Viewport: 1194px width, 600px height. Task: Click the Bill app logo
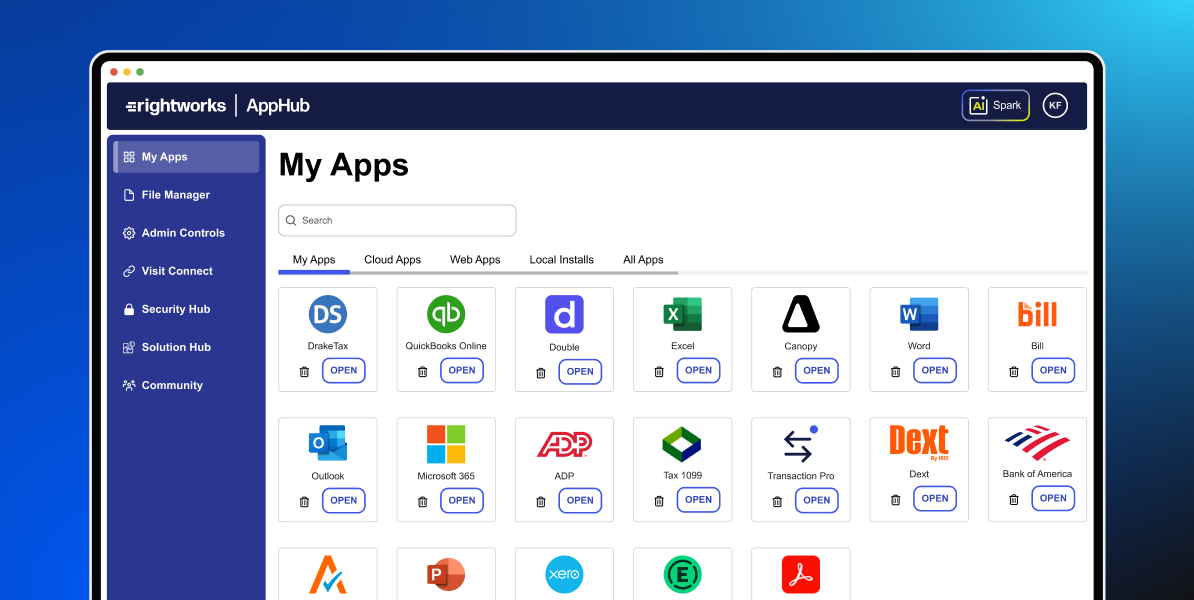tap(1037, 314)
